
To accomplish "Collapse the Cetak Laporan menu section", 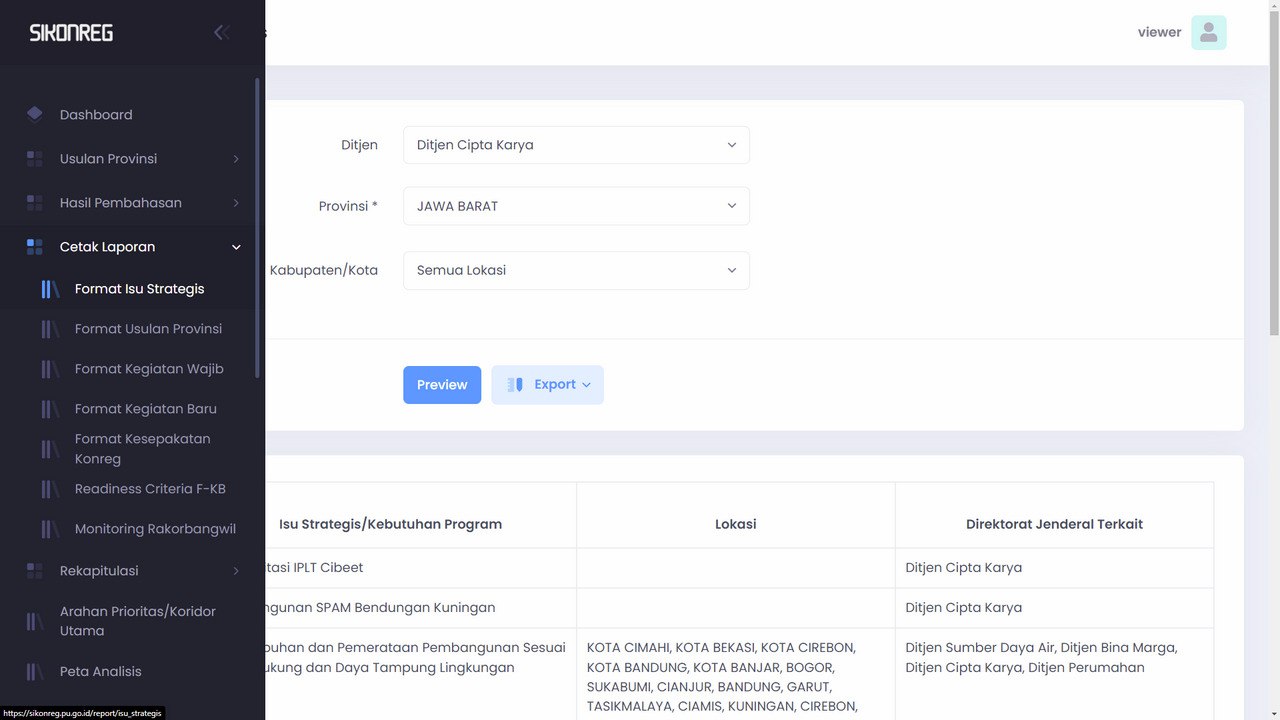I will (236, 247).
